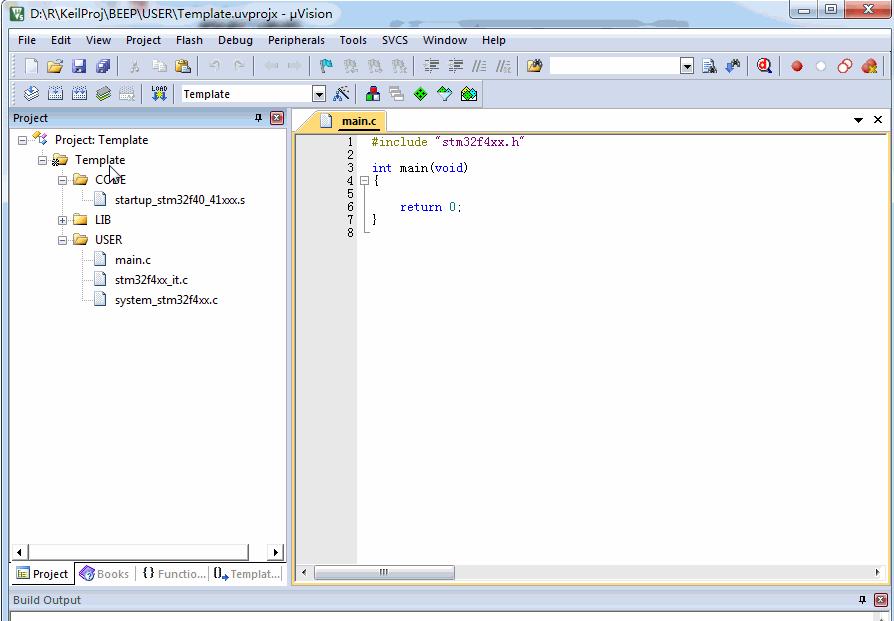Open the Template target dropdown arrow
894x621 pixels.
pos(319,94)
